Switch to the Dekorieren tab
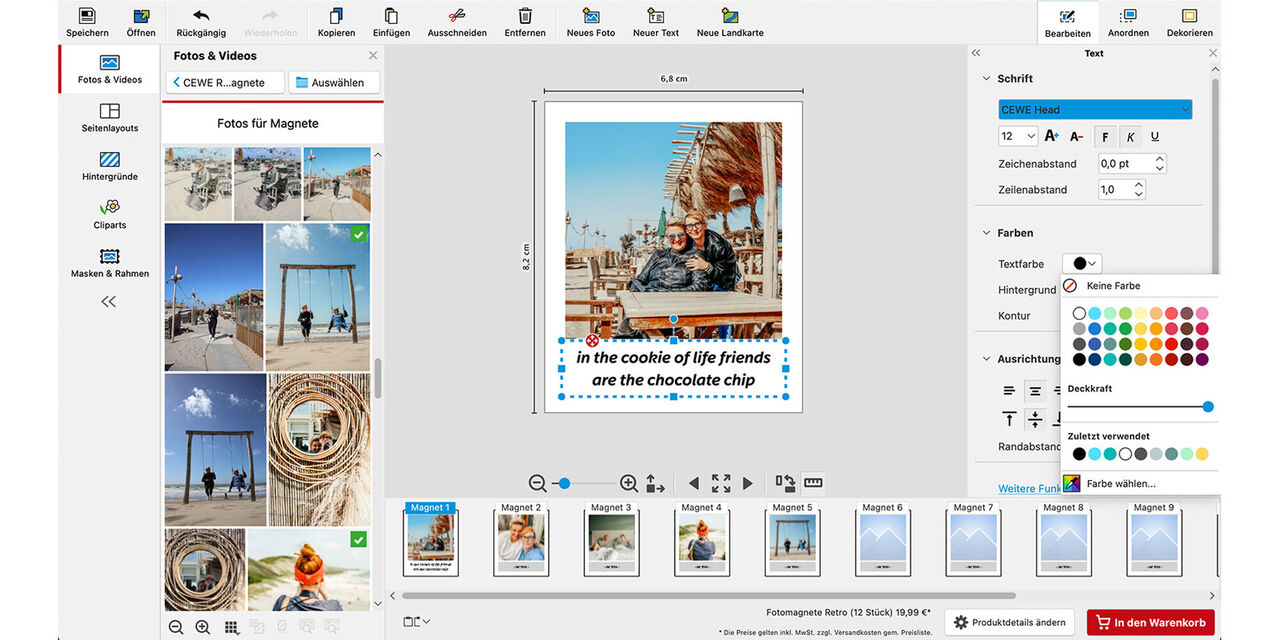1280x640 pixels. 1189,22
